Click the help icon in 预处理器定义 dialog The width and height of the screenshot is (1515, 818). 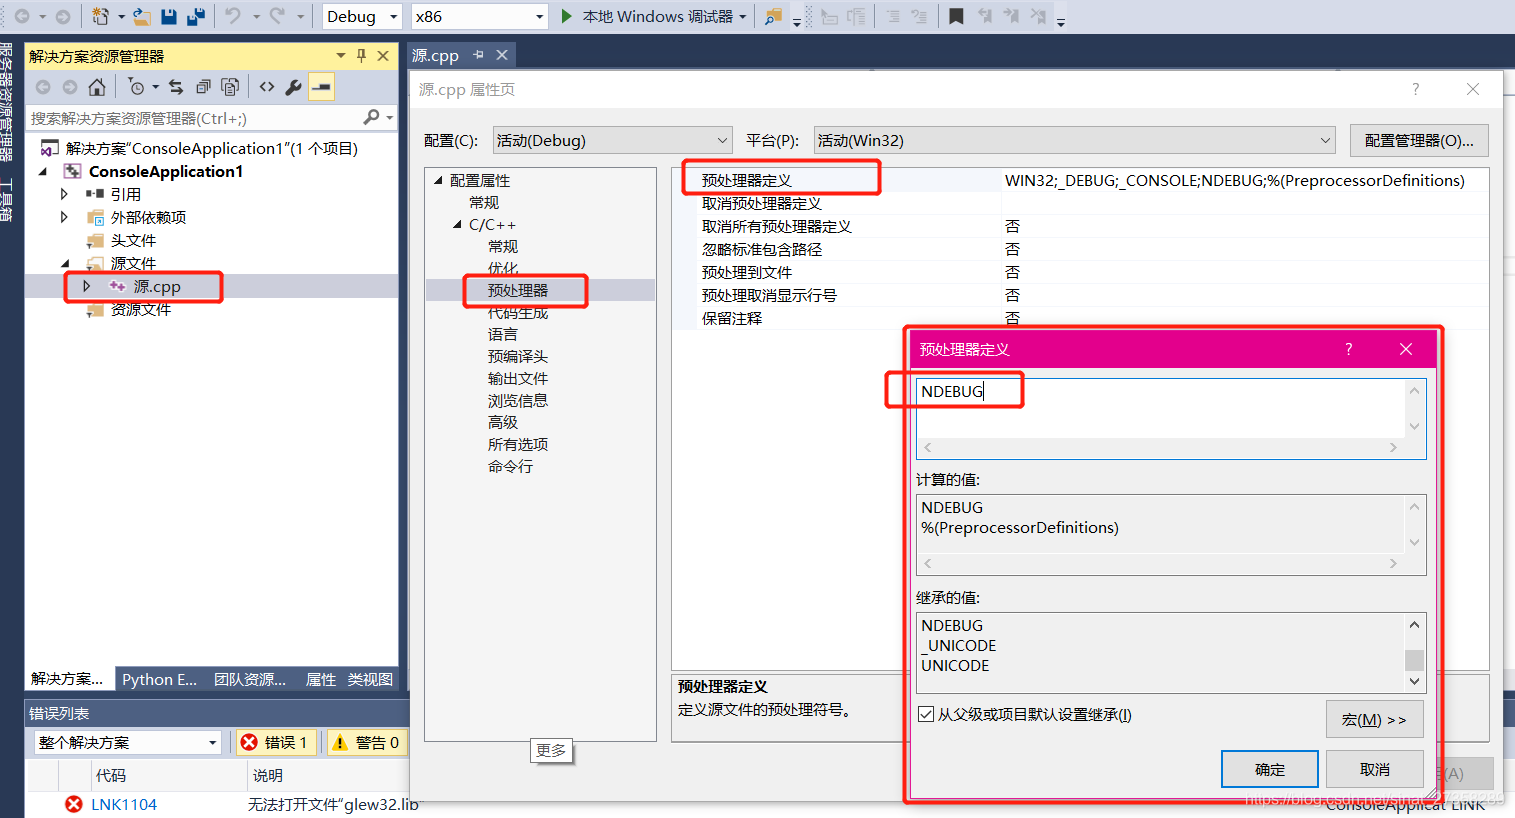click(x=1348, y=349)
